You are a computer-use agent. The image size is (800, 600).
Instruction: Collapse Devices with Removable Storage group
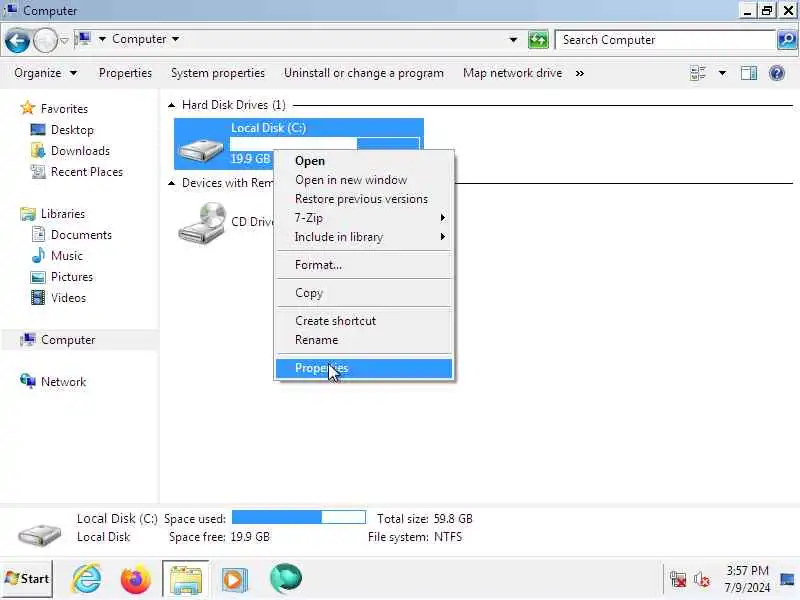172,183
